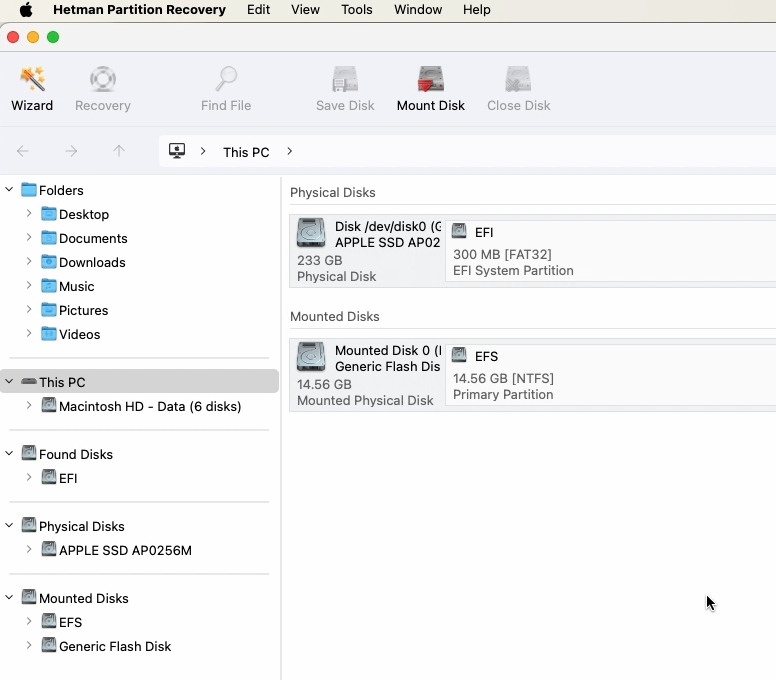Open the Edit menu
The width and height of the screenshot is (776, 680).
click(258, 9)
